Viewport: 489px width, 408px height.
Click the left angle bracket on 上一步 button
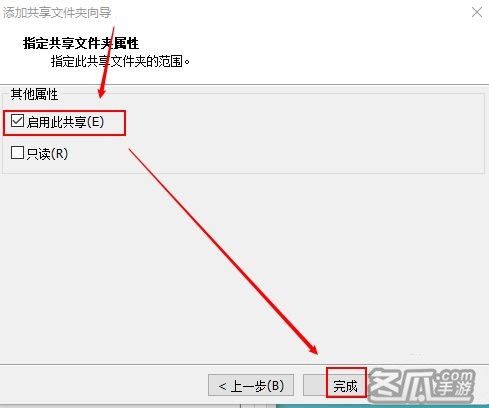(x=222, y=386)
